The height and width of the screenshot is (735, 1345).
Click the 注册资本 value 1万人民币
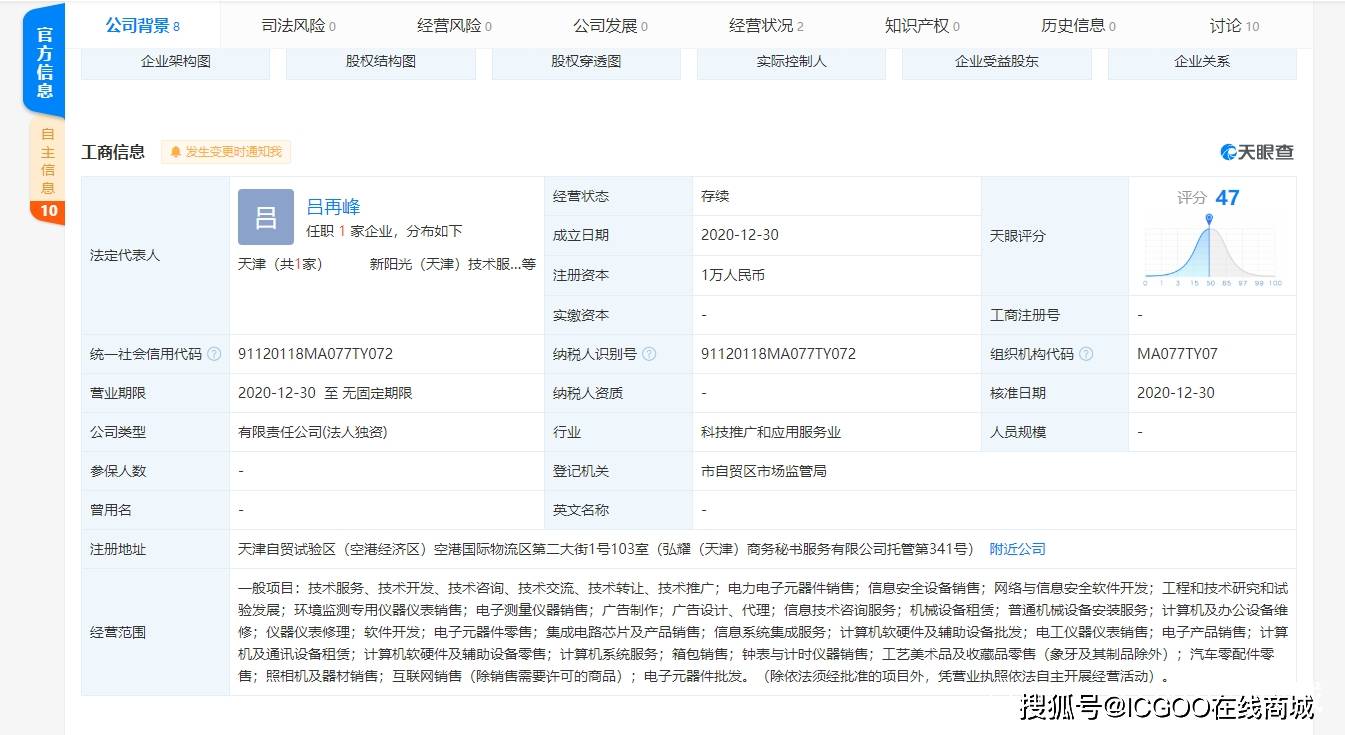[x=733, y=275]
